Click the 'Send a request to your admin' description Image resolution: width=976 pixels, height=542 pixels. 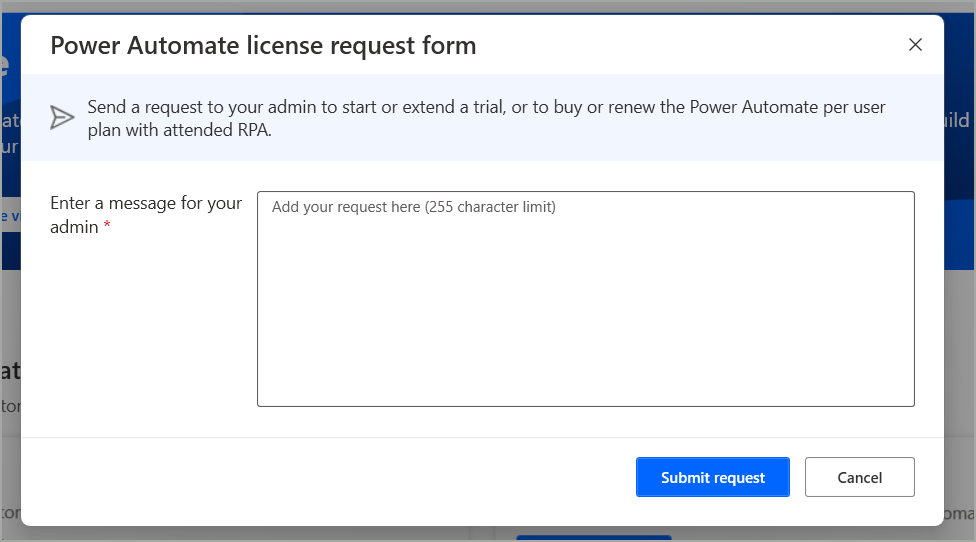[x=486, y=118]
